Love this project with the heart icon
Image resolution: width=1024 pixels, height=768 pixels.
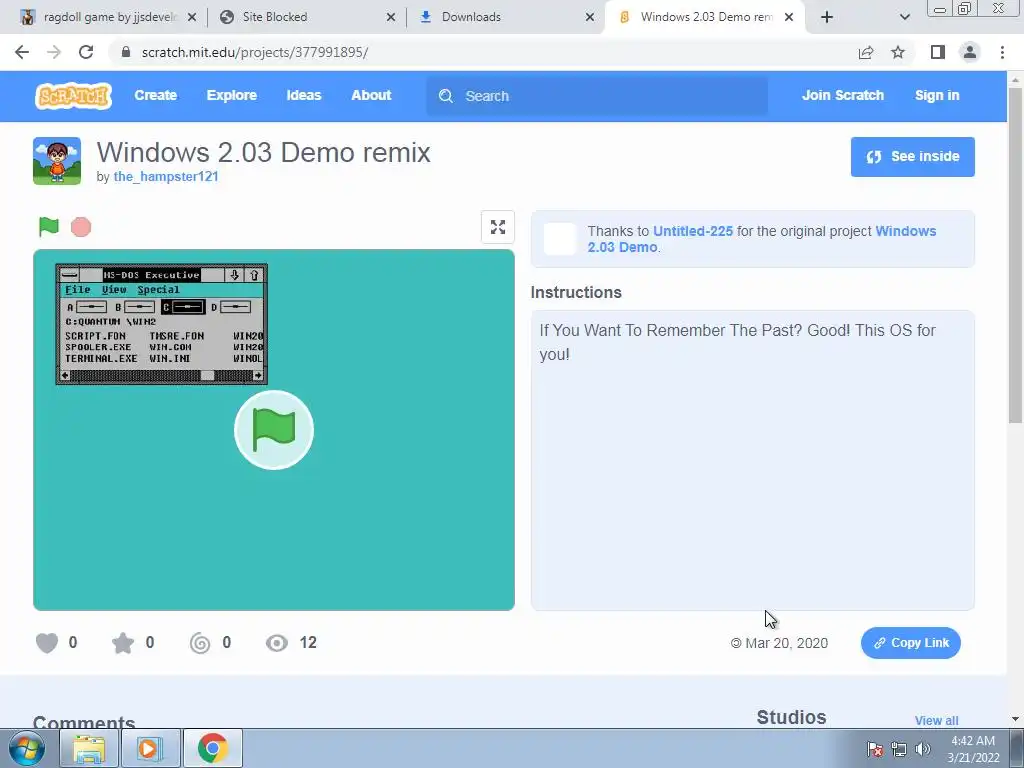coord(47,643)
